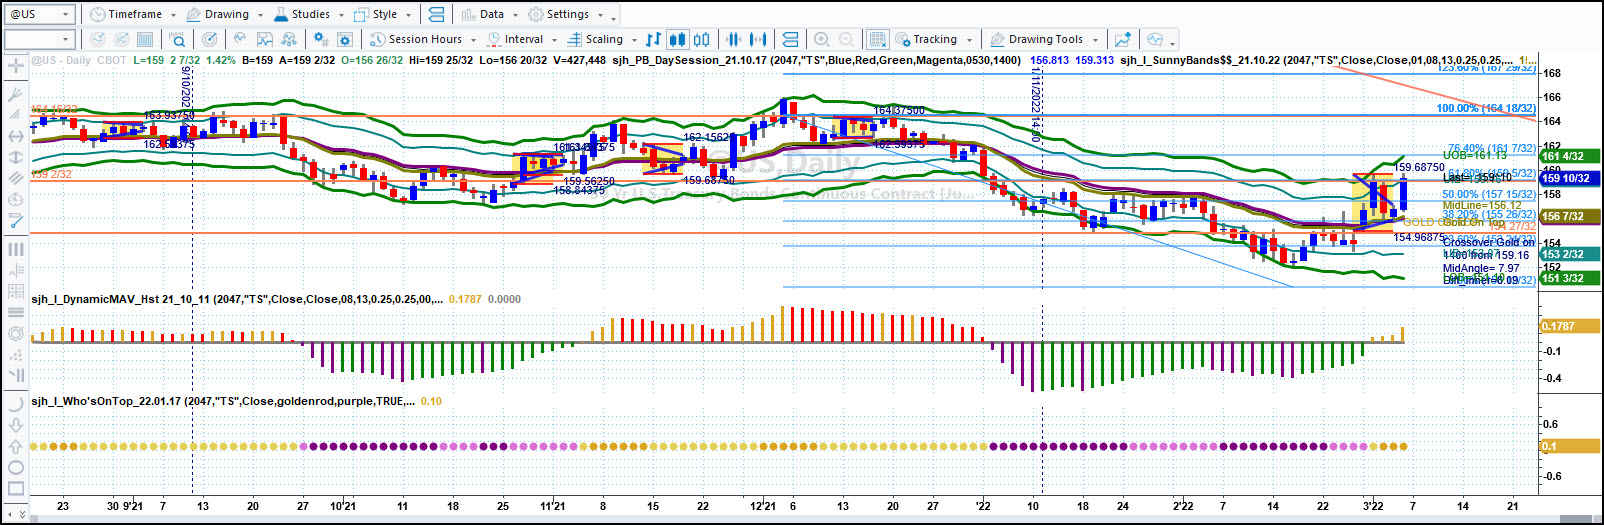The width and height of the screenshot is (1604, 525).
Task: Click the teal 153 2/32 price label
Action: click(x=1569, y=254)
